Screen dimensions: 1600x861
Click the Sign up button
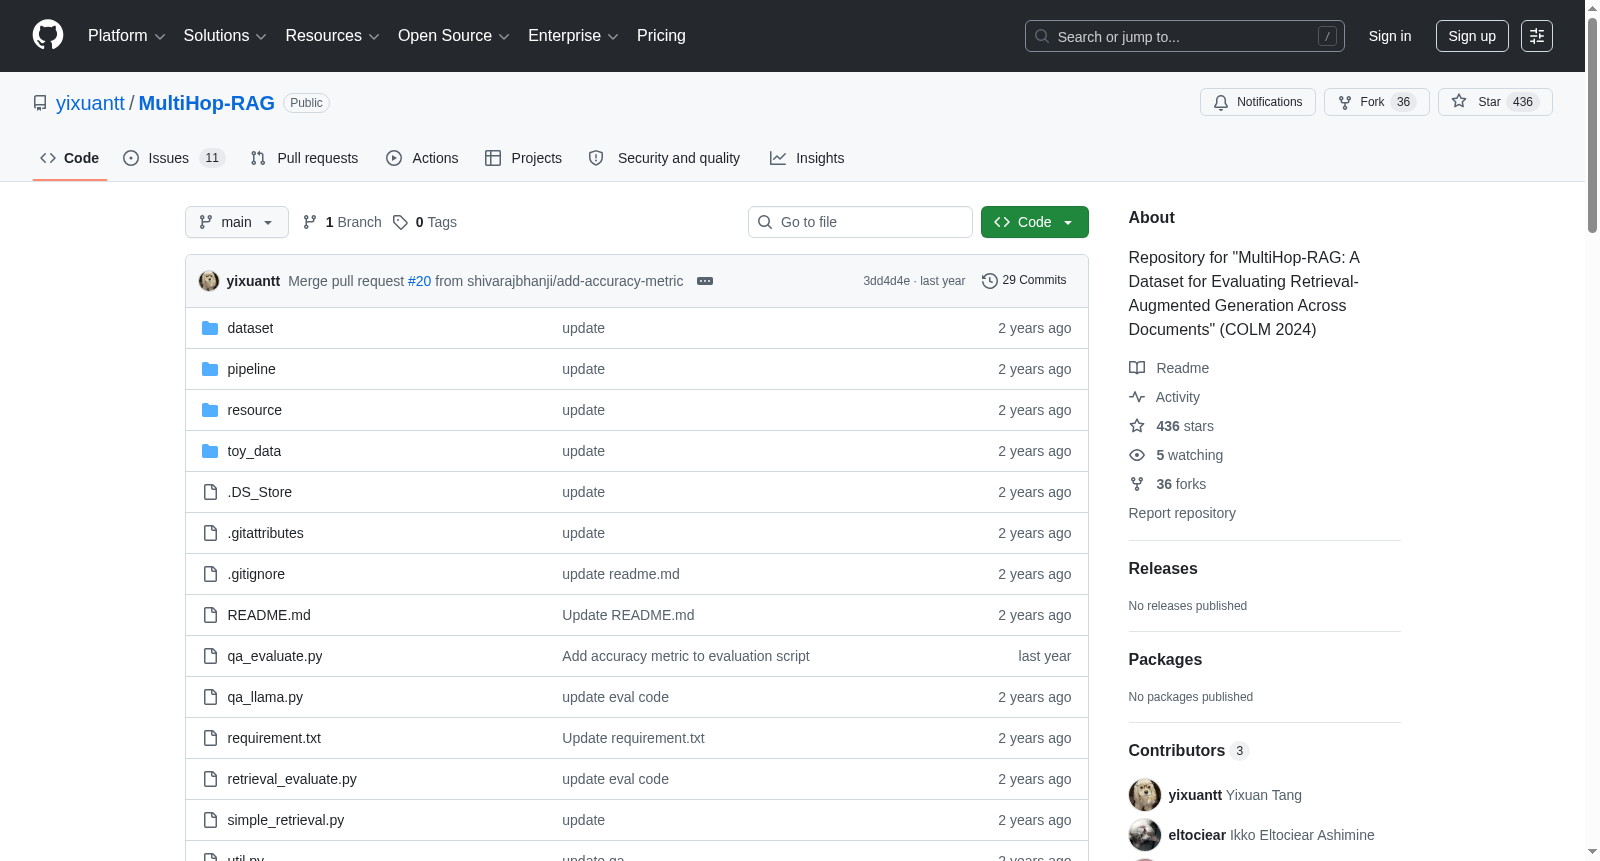point(1472,36)
